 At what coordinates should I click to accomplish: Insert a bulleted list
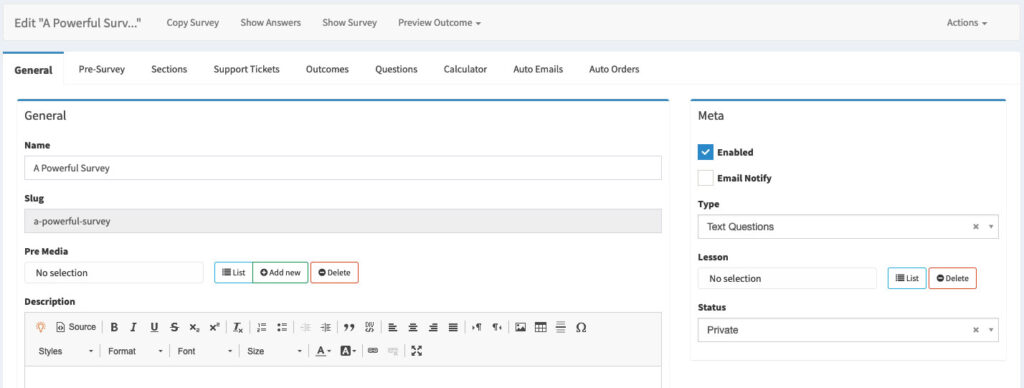[x=282, y=327]
